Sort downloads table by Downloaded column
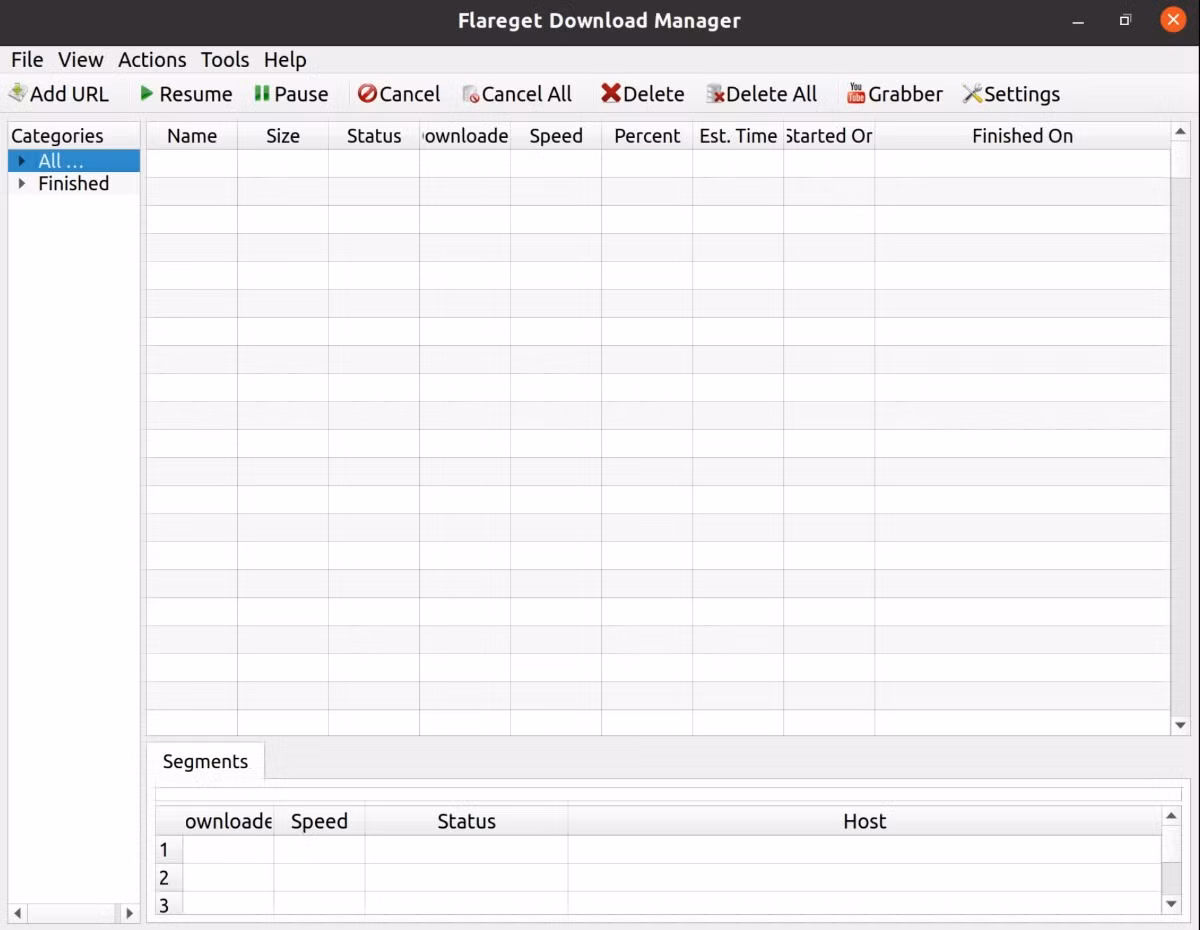 [465, 136]
